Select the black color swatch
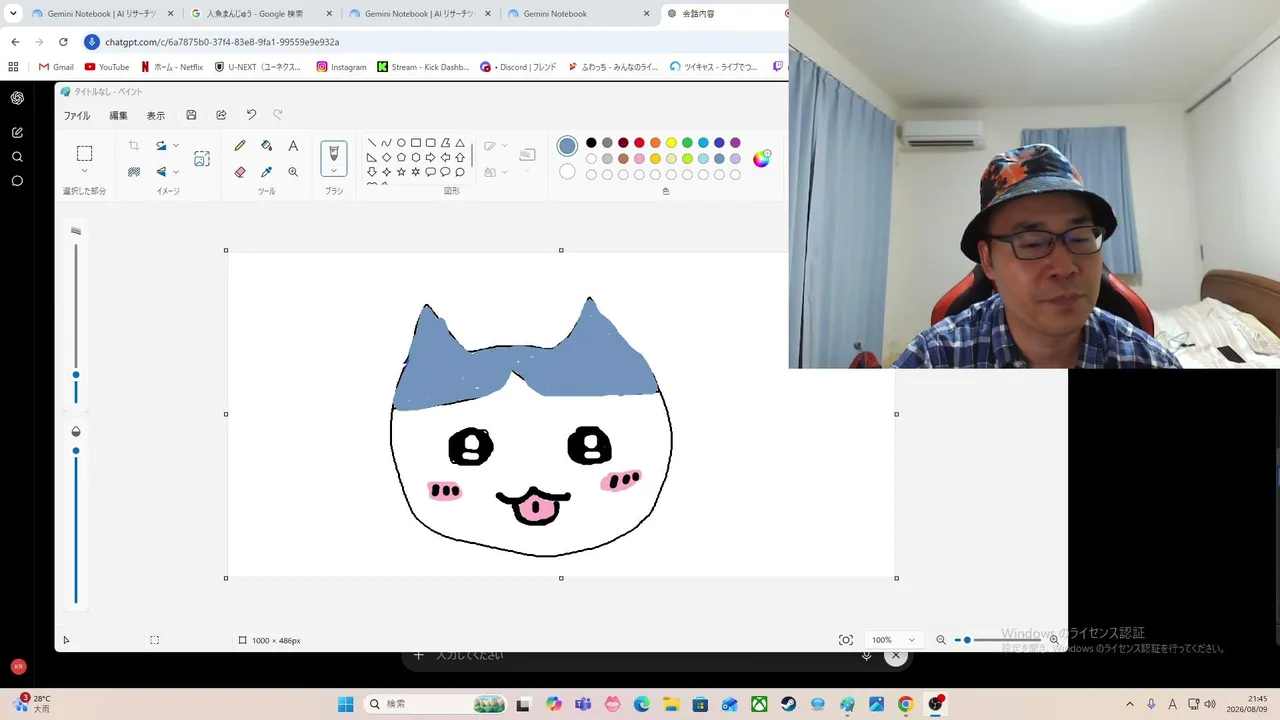This screenshot has width=1280, height=720. pyautogui.click(x=591, y=143)
